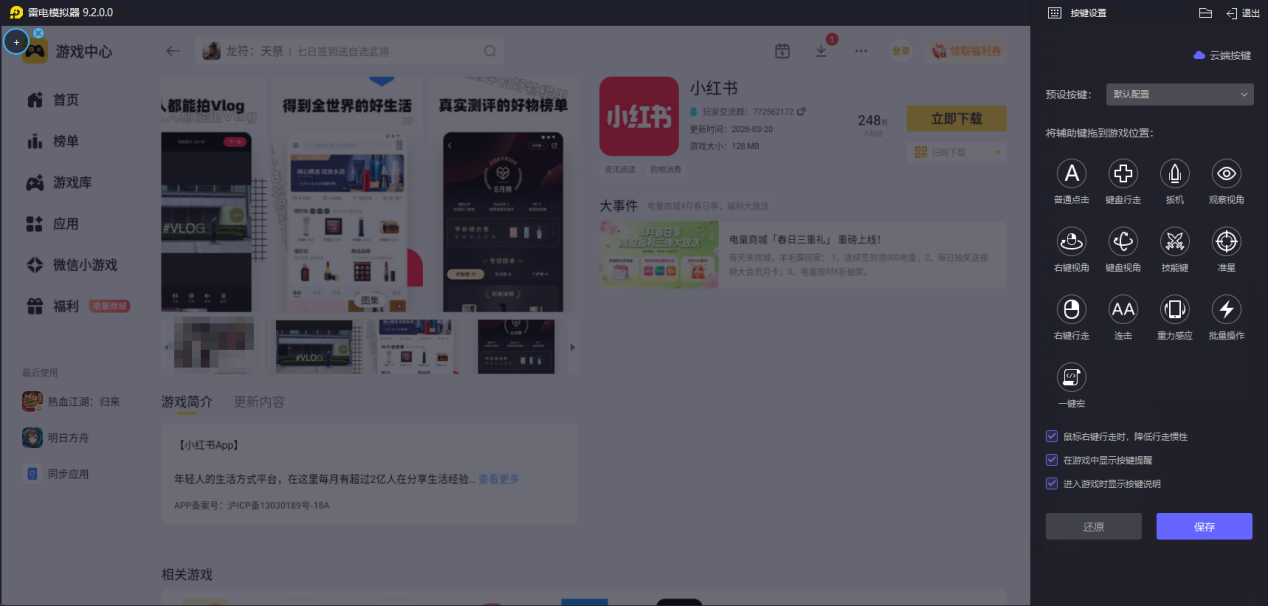The width and height of the screenshot is (1268, 606).
Task: Select the 右键视角 key icon
Action: tap(1071, 241)
